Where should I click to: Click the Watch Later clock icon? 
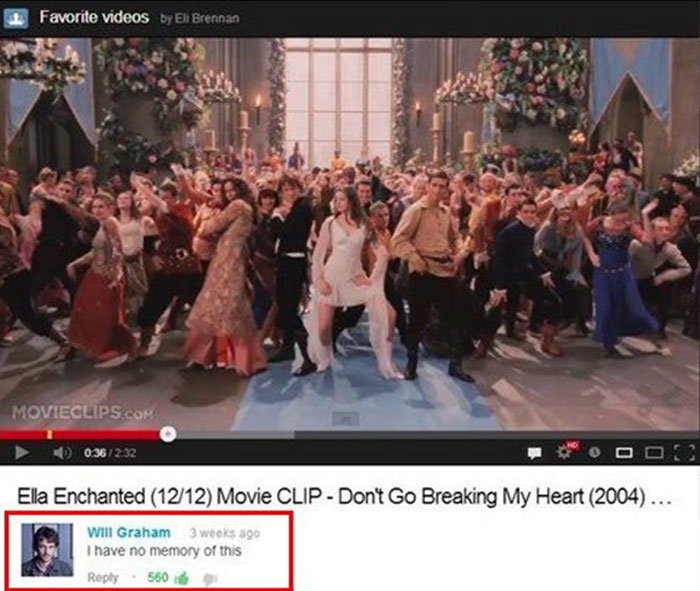594,453
